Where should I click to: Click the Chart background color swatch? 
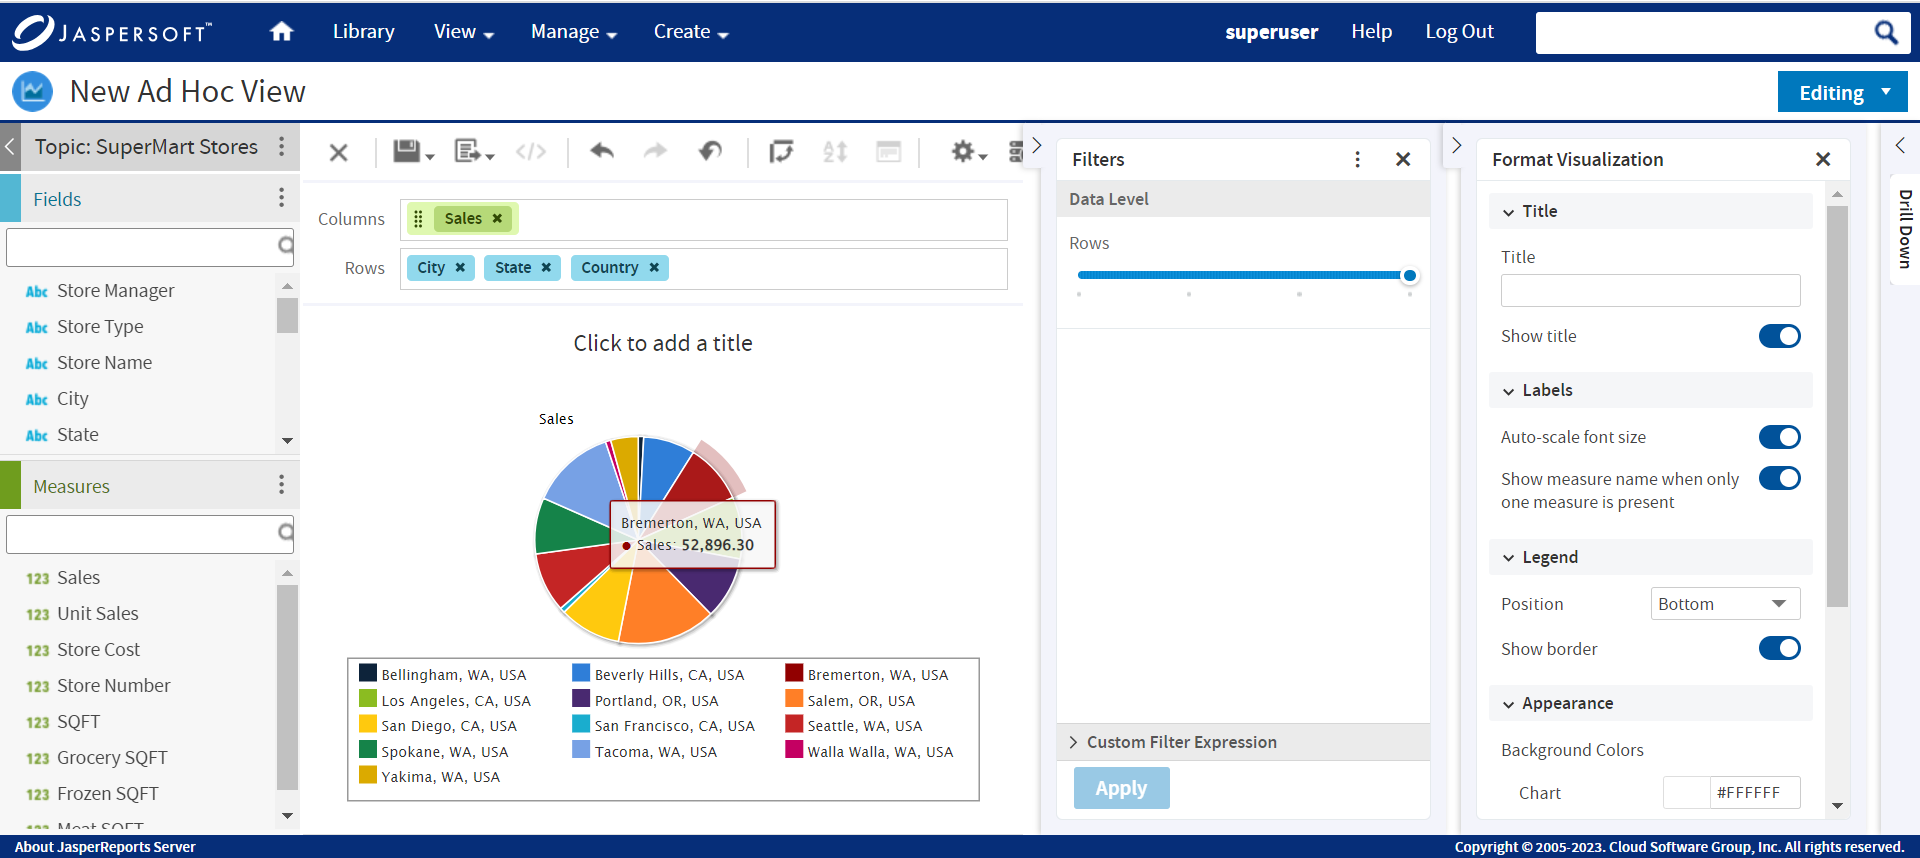[x=1686, y=792]
